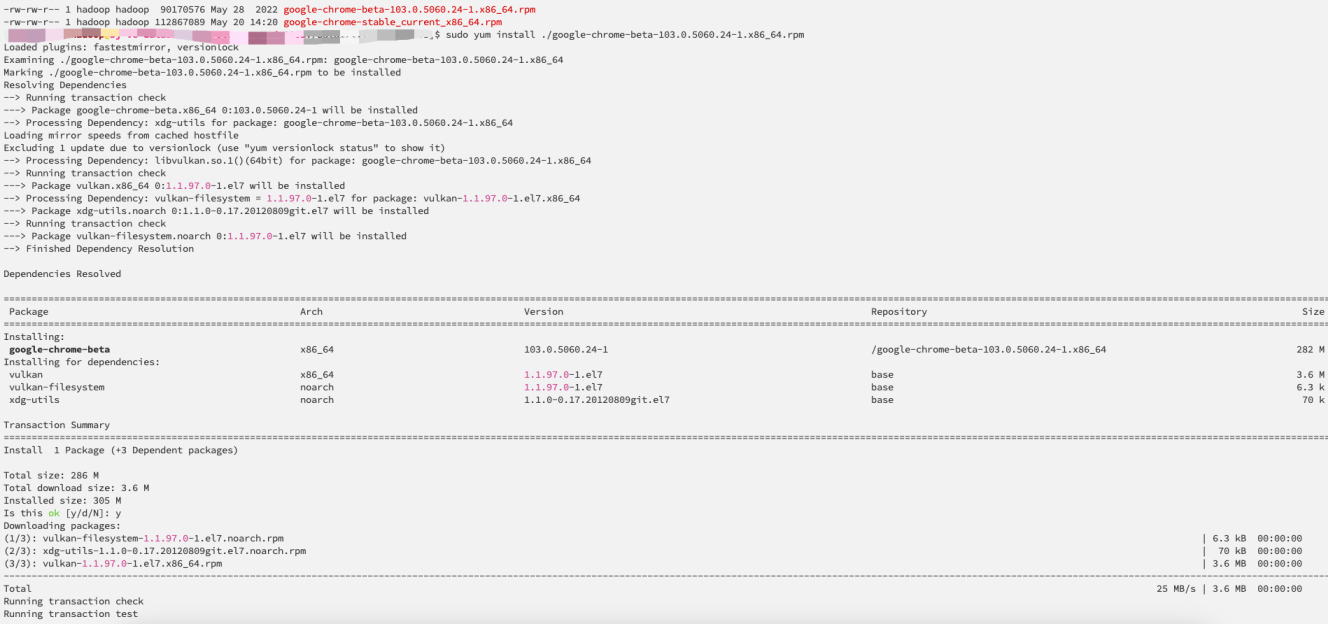Click the 'Package' column header
The height and width of the screenshot is (624, 1328).
pos(28,312)
